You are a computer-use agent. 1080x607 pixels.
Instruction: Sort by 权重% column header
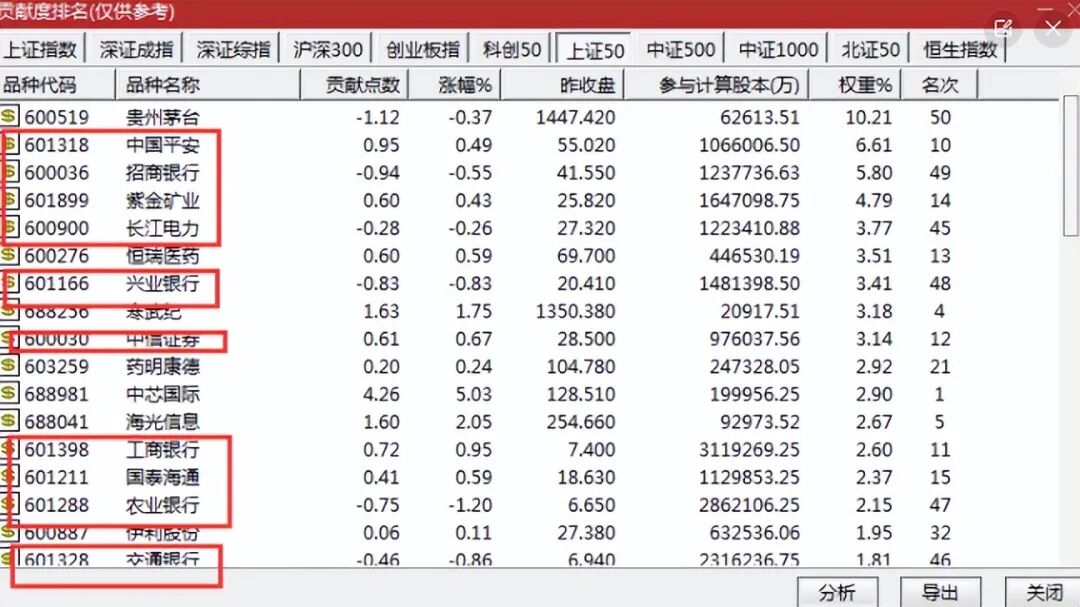point(855,85)
